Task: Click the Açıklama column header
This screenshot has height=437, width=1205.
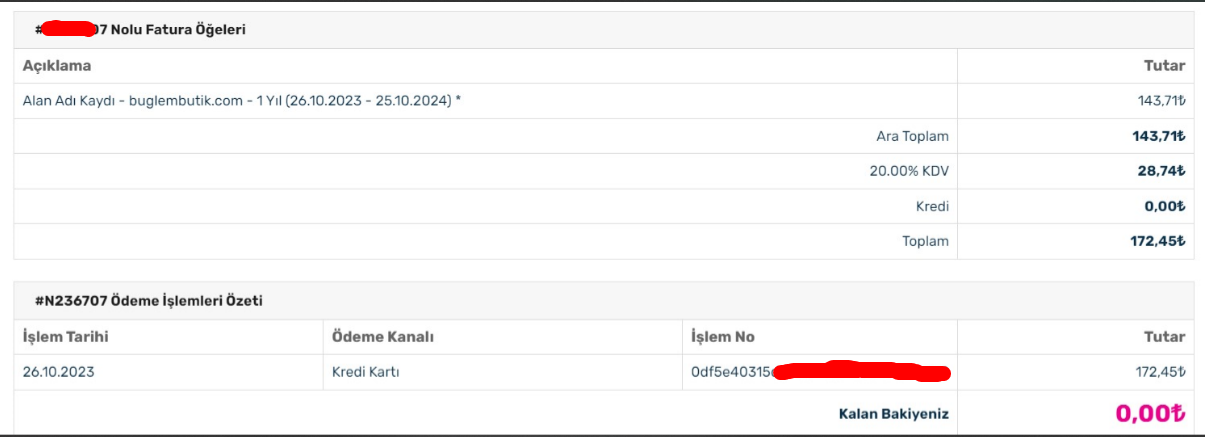Action: [57, 66]
